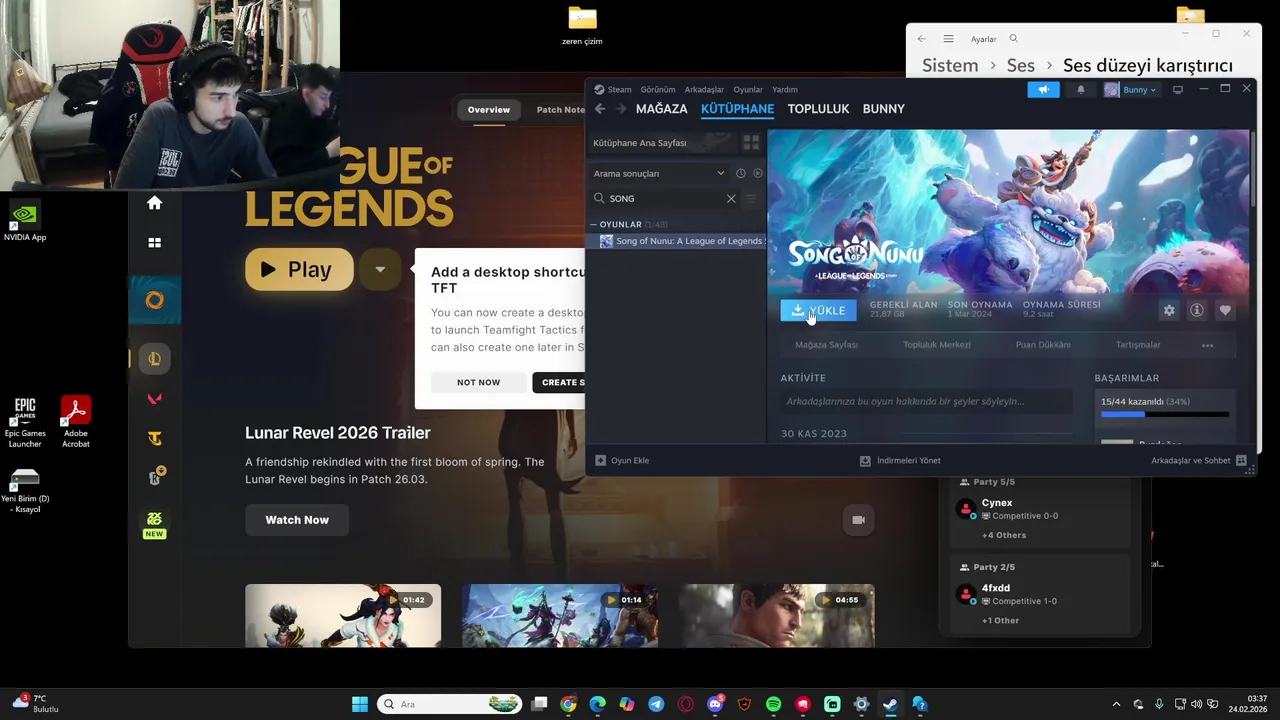This screenshot has width=1280, height=720.
Task: Go to the KÜTÜPHANE tab
Action: click(737, 109)
